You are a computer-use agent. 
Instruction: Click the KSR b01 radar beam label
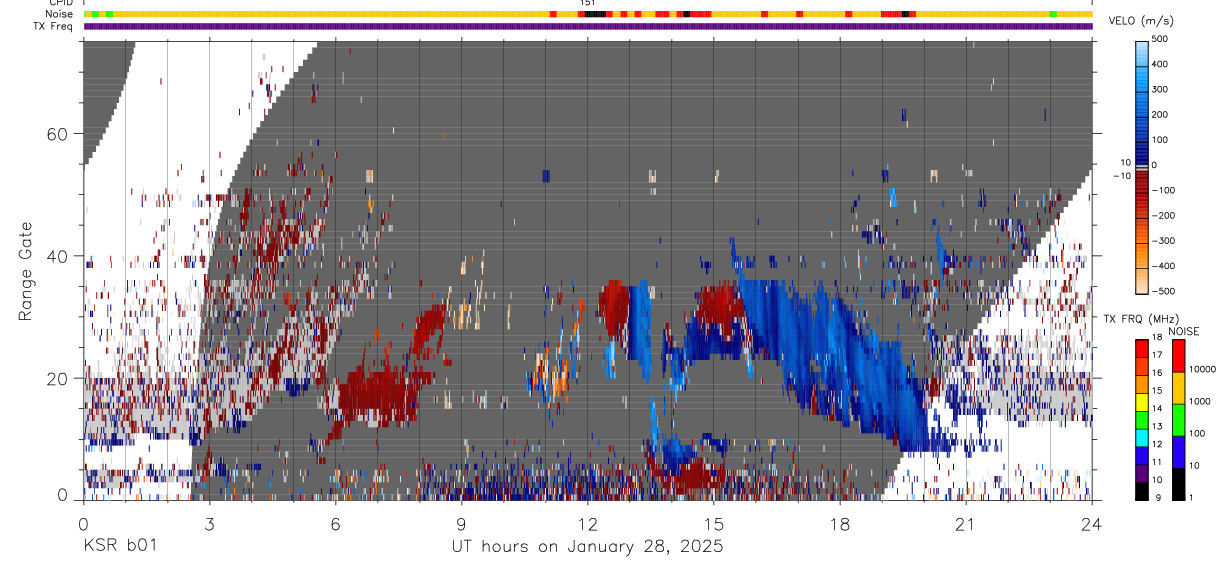pyautogui.click(x=120, y=547)
